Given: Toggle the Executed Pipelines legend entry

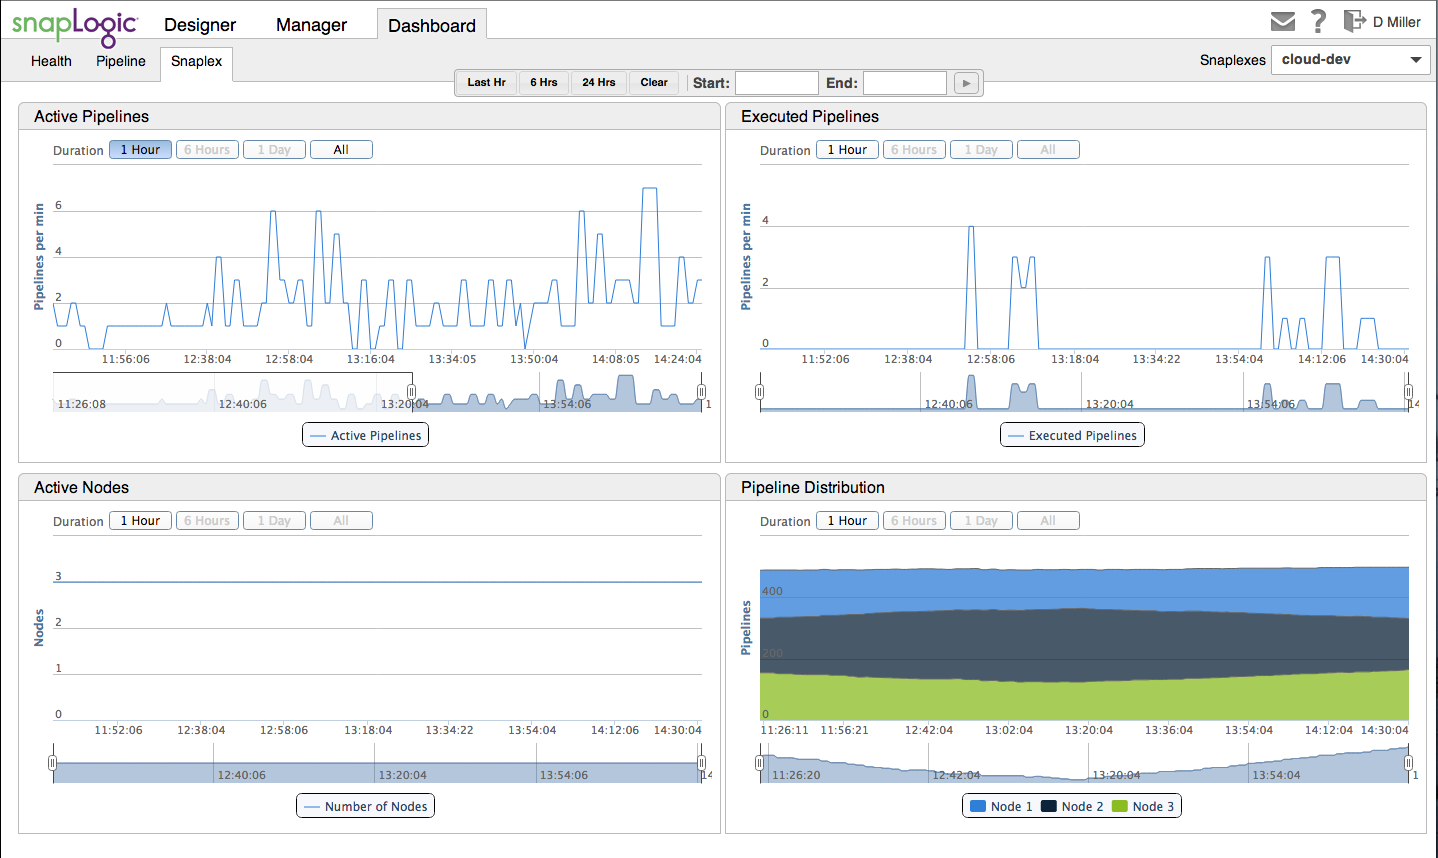Looking at the screenshot, I should coord(1072,435).
